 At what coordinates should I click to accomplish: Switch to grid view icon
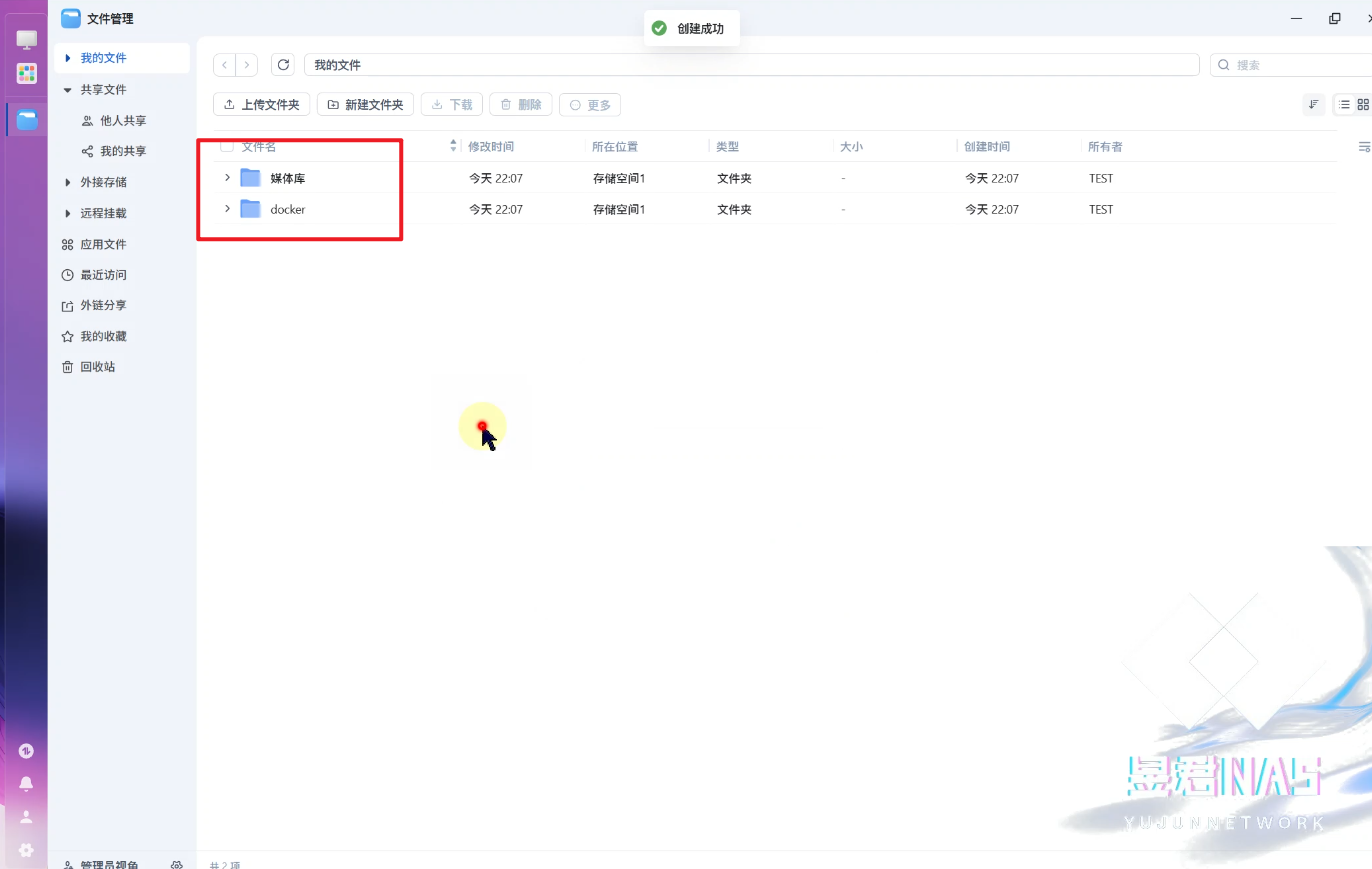[x=1362, y=104]
